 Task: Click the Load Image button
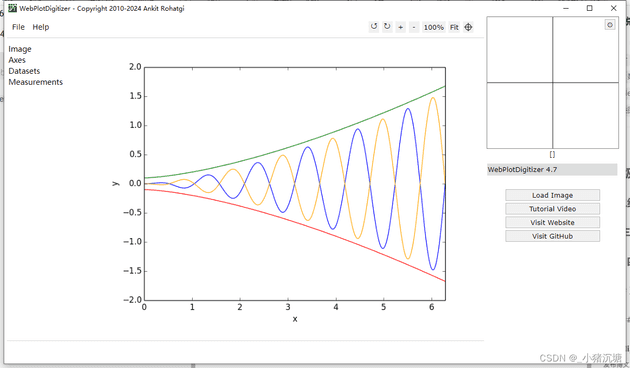click(552, 195)
